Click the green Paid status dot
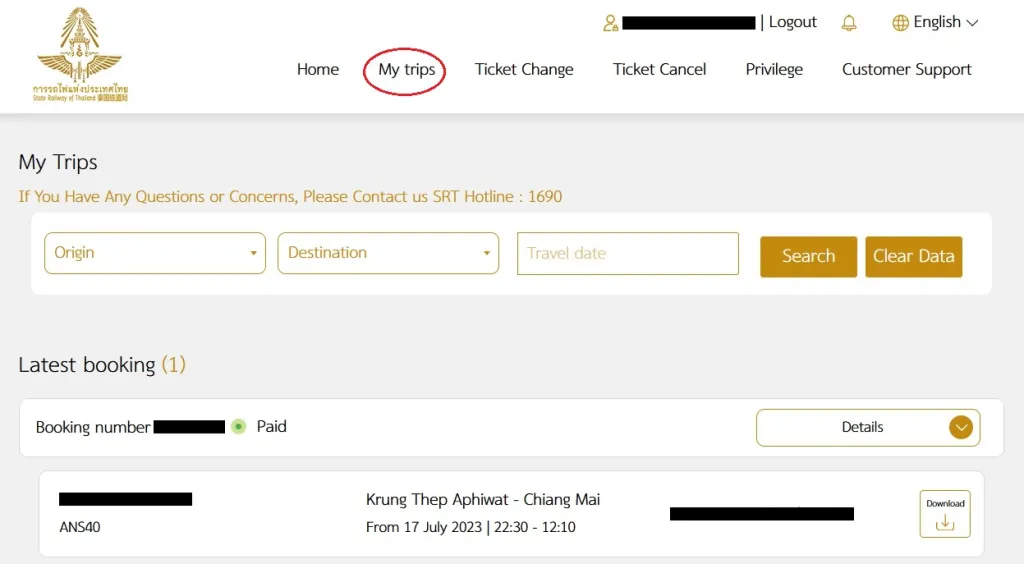This screenshot has width=1024, height=564. (238, 426)
